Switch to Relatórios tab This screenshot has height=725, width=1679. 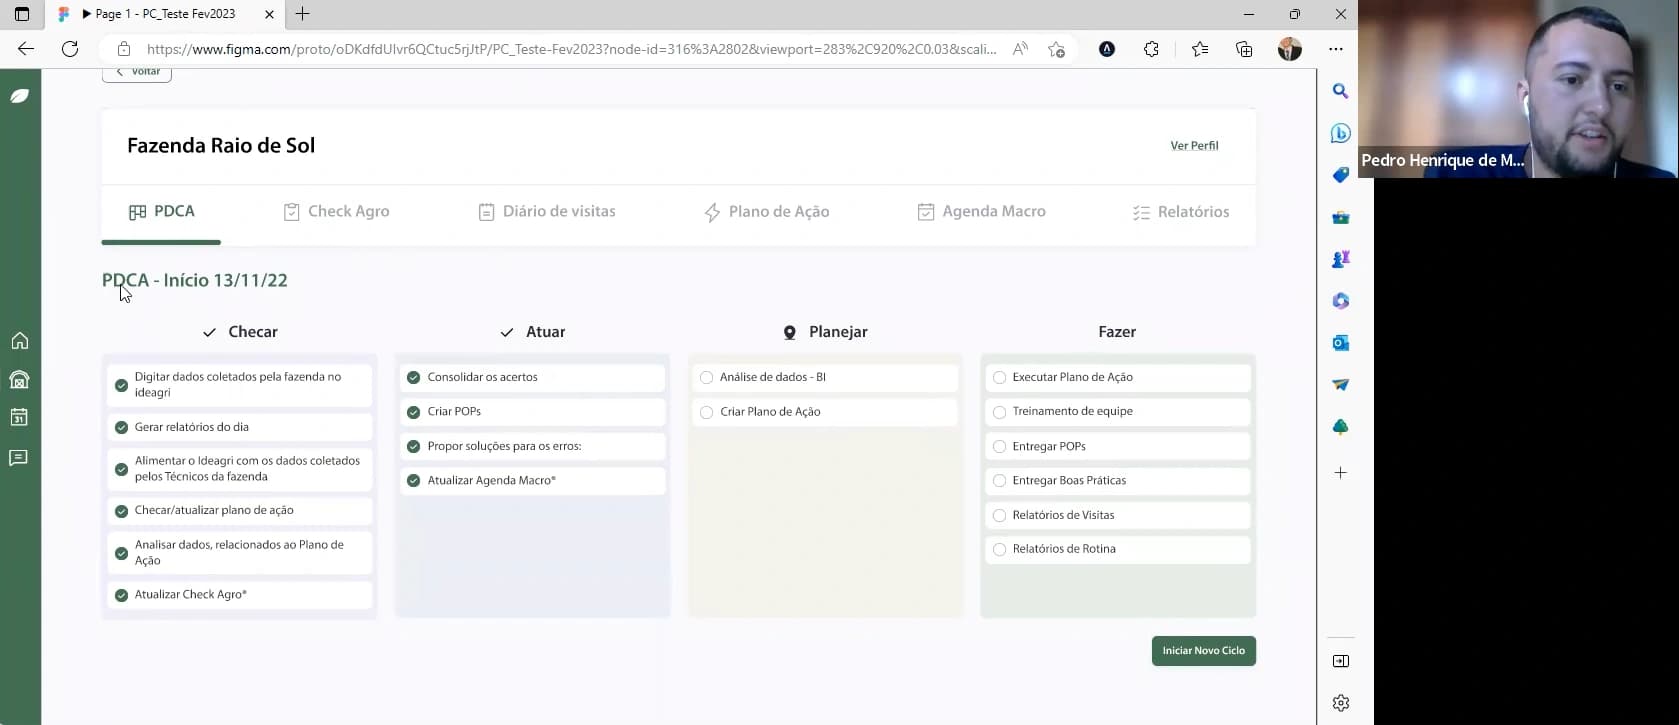click(x=1181, y=212)
